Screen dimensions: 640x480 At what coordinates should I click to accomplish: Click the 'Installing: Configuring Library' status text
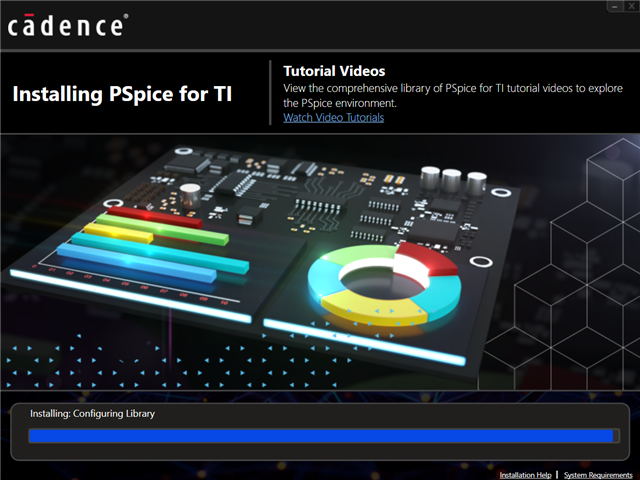[92, 413]
